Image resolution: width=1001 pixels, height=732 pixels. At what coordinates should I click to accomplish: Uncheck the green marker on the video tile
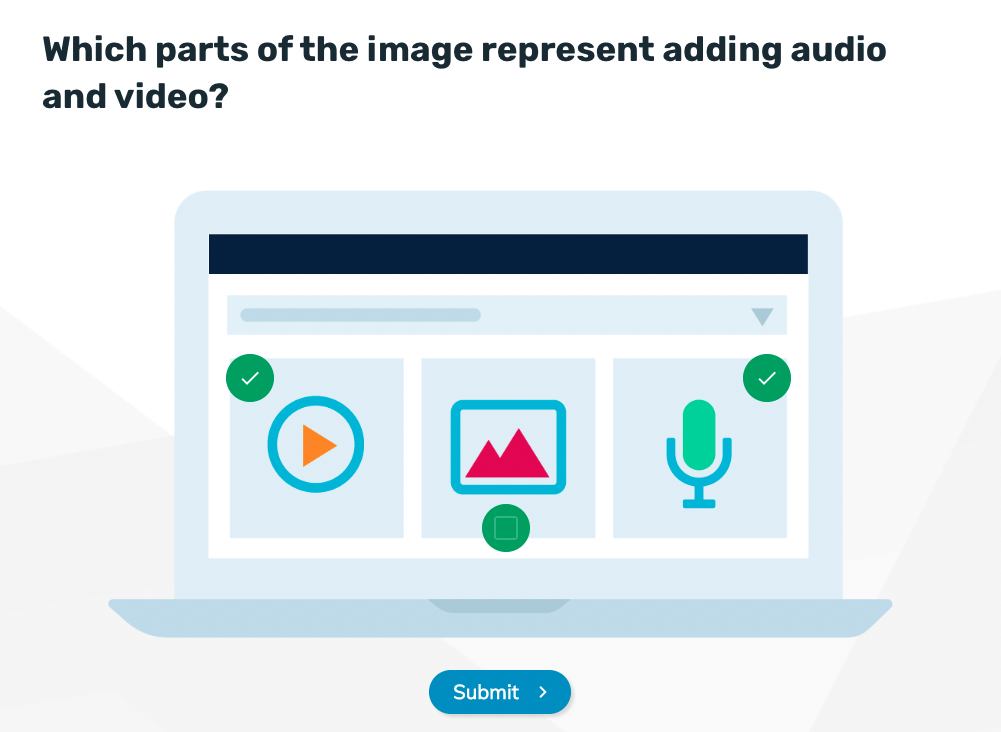pyautogui.click(x=250, y=378)
